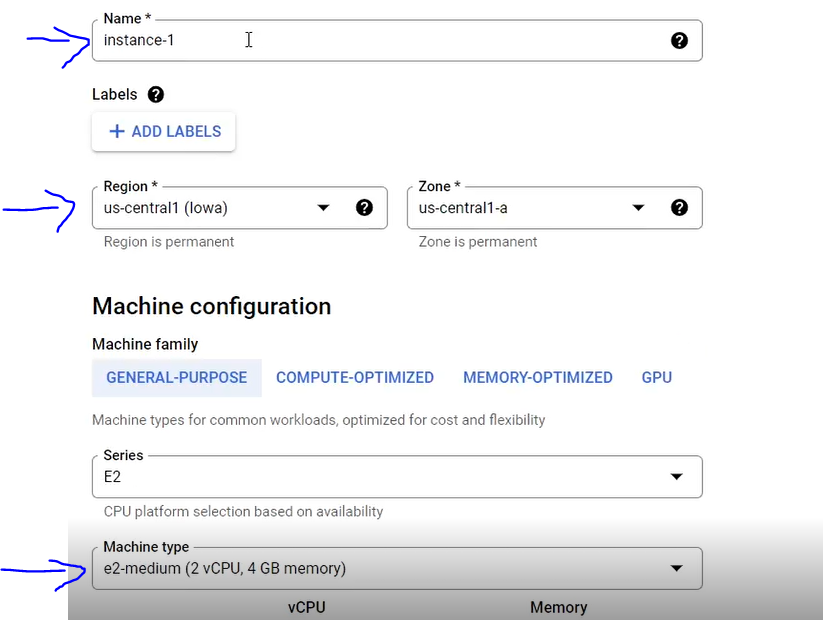The width and height of the screenshot is (823, 620).
Task: Open the us-central1 (Iowa) region selector
Action: (240, 208)
